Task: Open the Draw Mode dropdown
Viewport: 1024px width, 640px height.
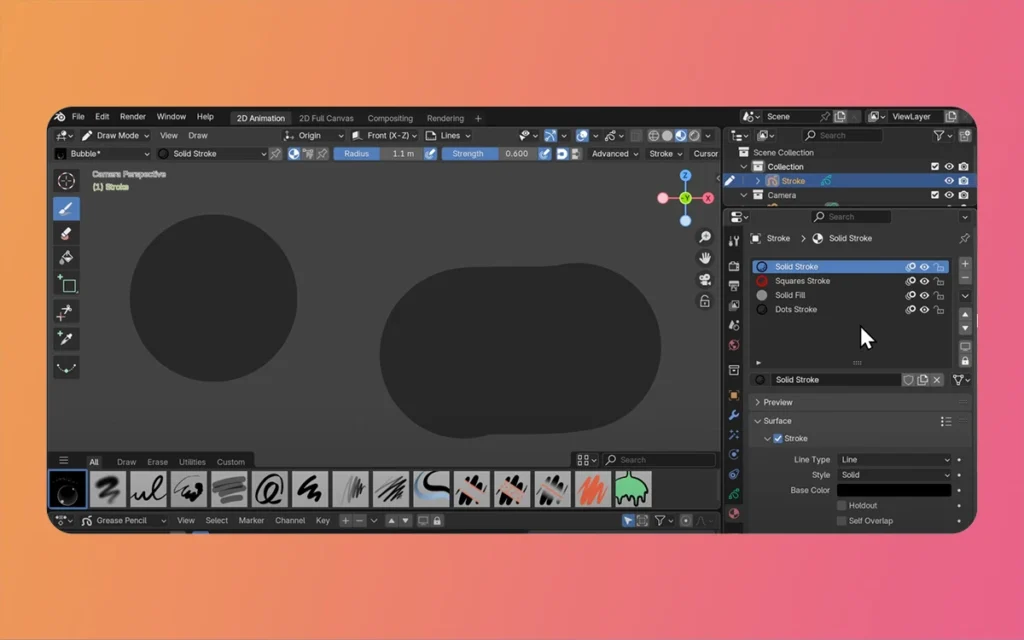Action: coord(116,135)
